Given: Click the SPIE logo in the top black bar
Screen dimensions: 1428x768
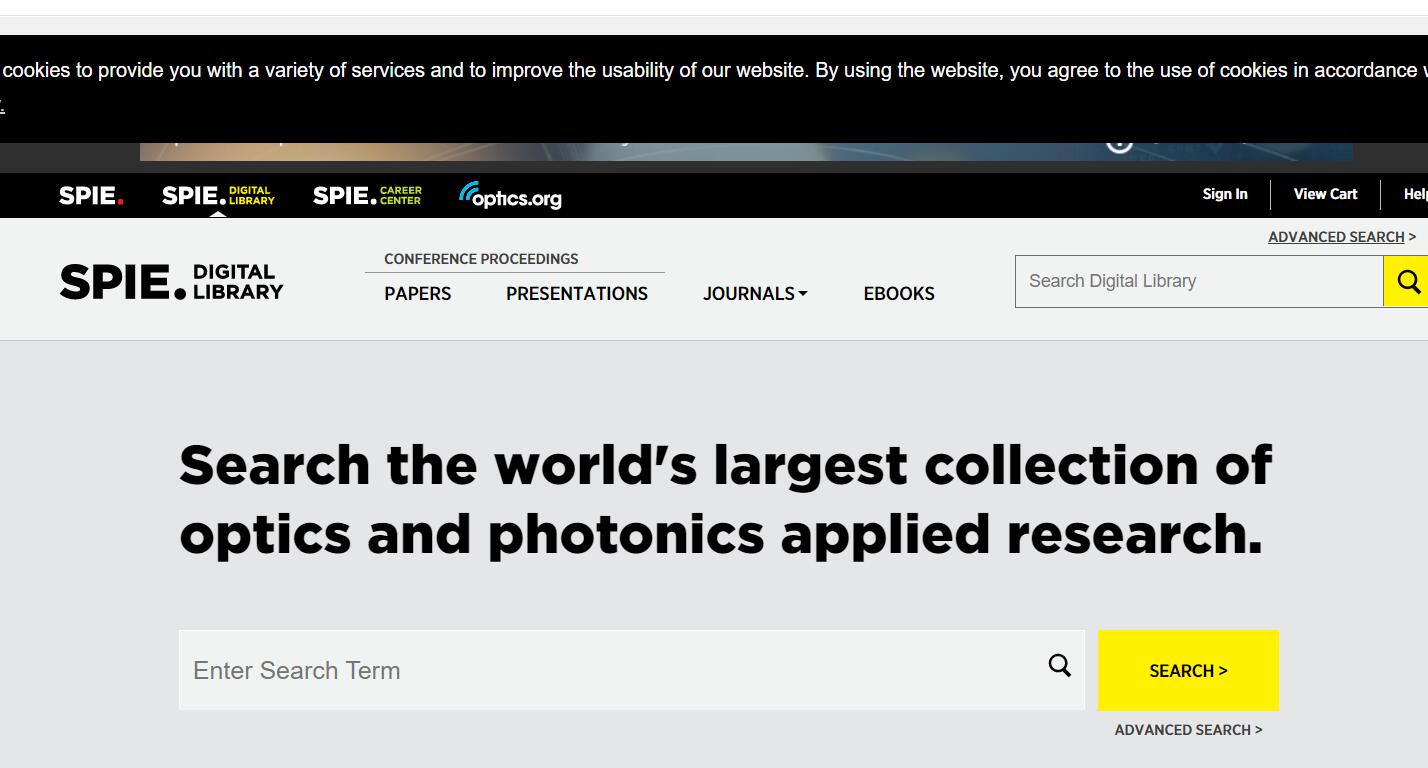Looking at the screenshot, I should click(91, 196).
